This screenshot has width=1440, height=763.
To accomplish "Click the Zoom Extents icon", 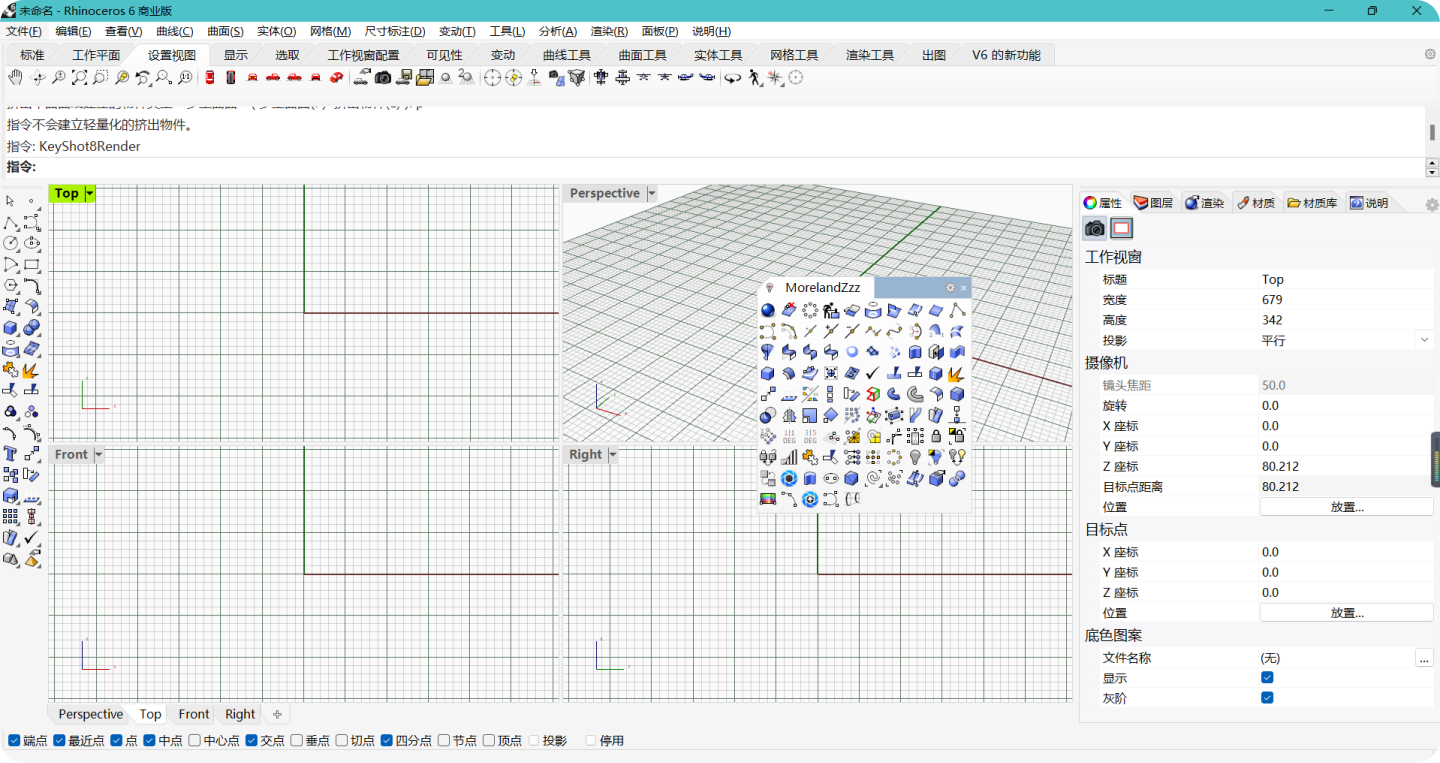I will pos(80,78).
